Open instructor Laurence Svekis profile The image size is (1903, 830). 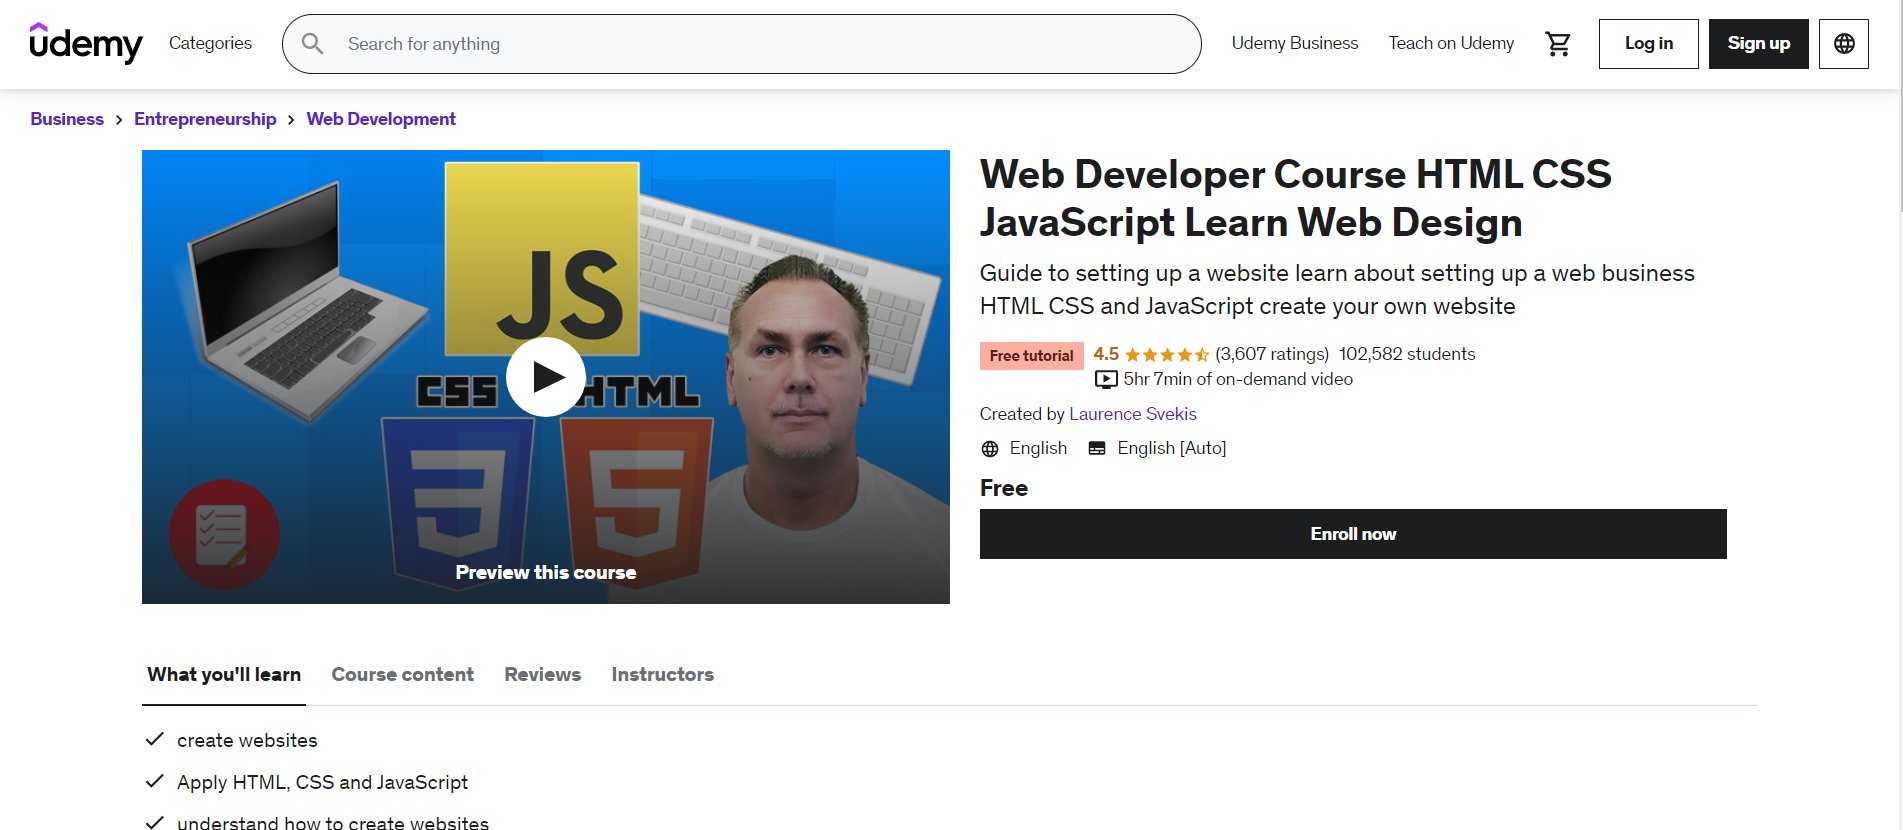point(1132,414)
